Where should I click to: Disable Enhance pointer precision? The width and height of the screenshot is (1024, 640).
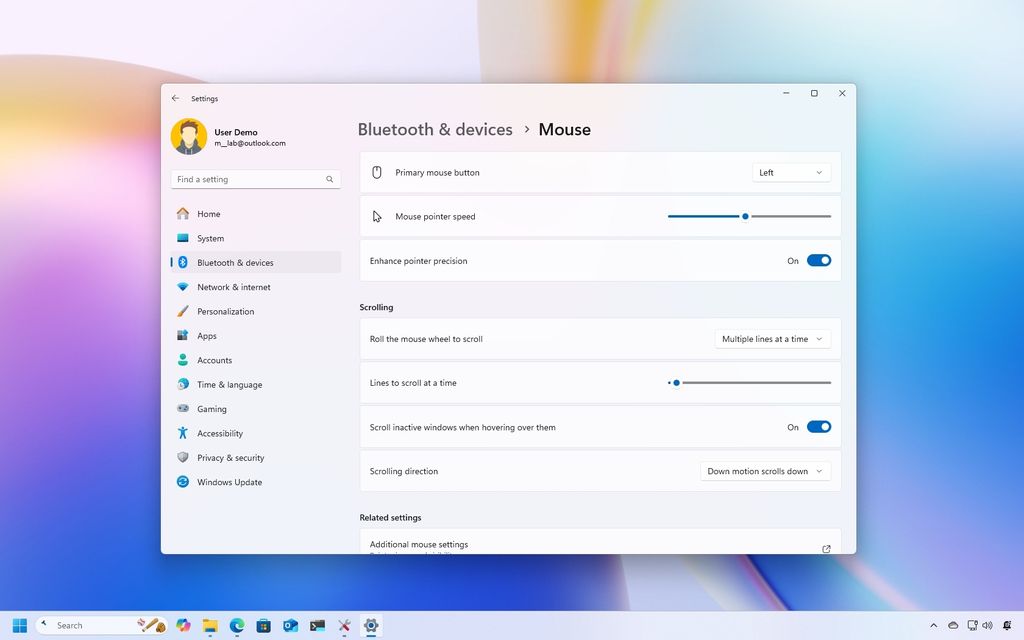[x=819, y=260]
